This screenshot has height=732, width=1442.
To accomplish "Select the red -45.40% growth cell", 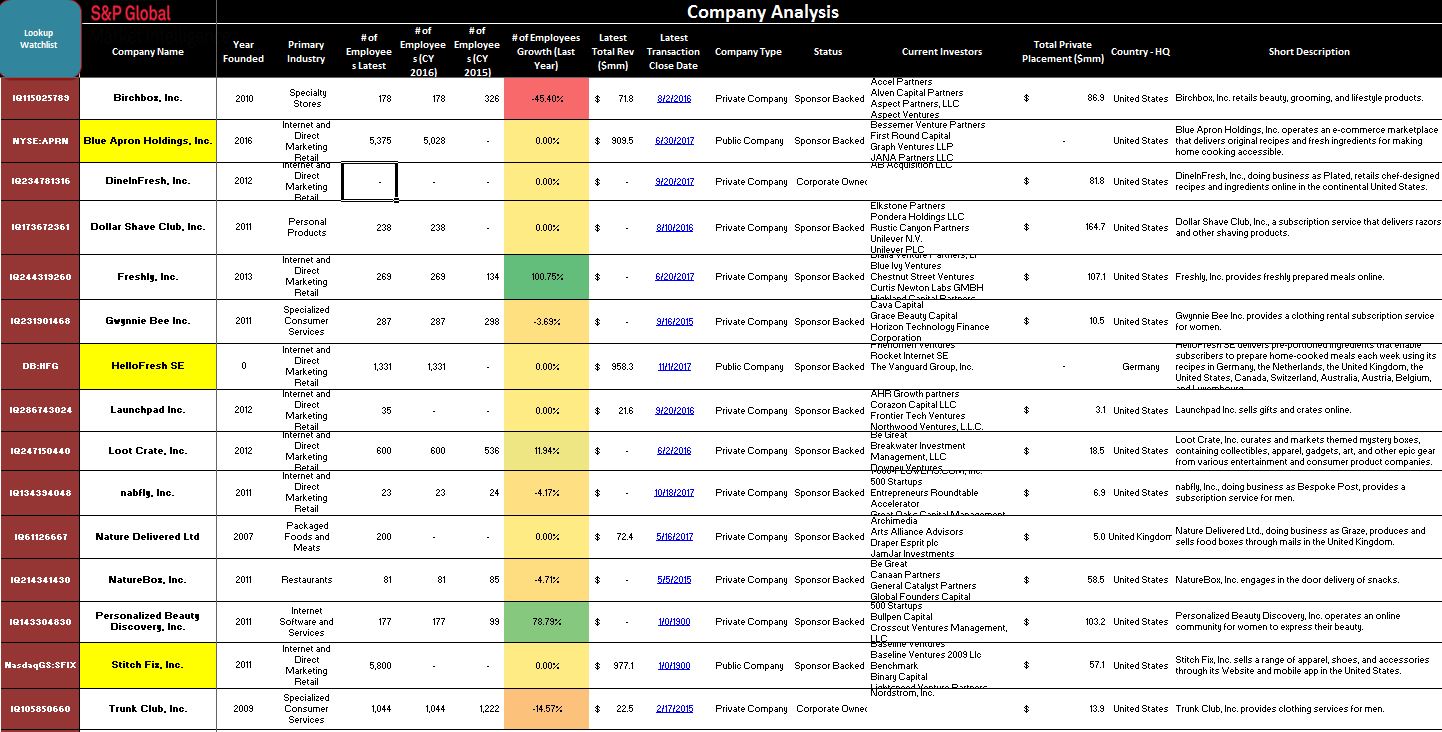I will [547, 99].
